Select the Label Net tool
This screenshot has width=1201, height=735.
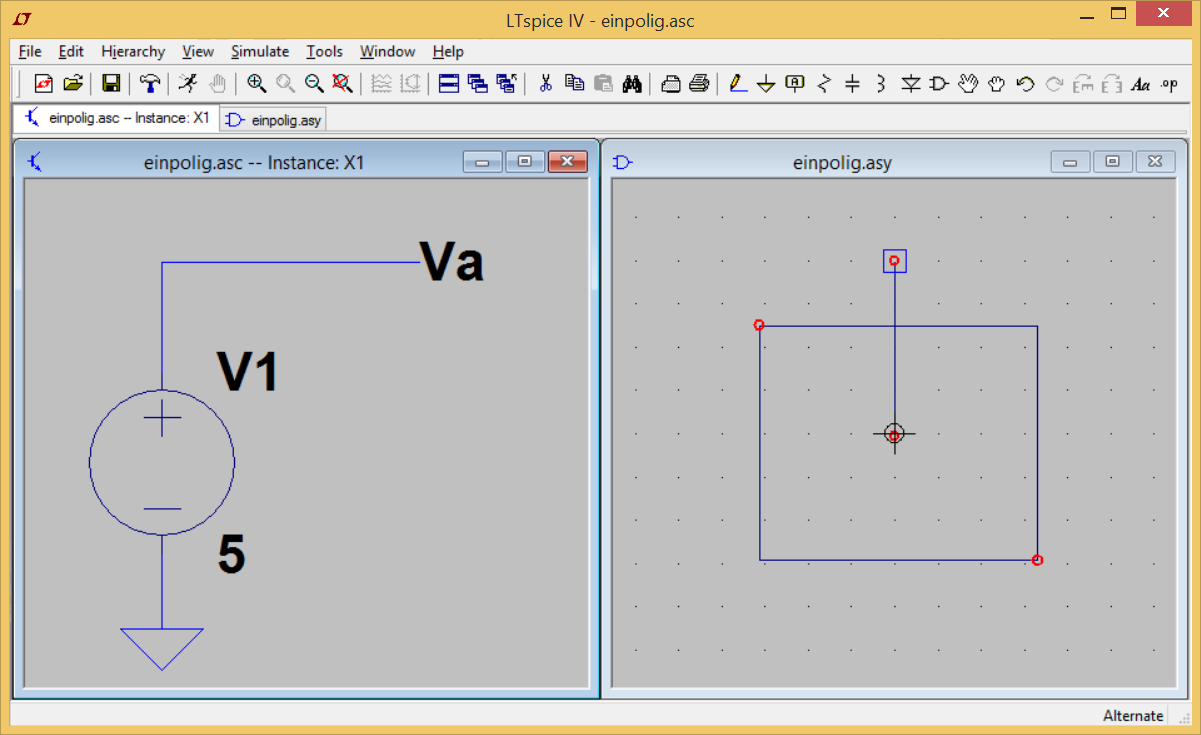point(795,84)
